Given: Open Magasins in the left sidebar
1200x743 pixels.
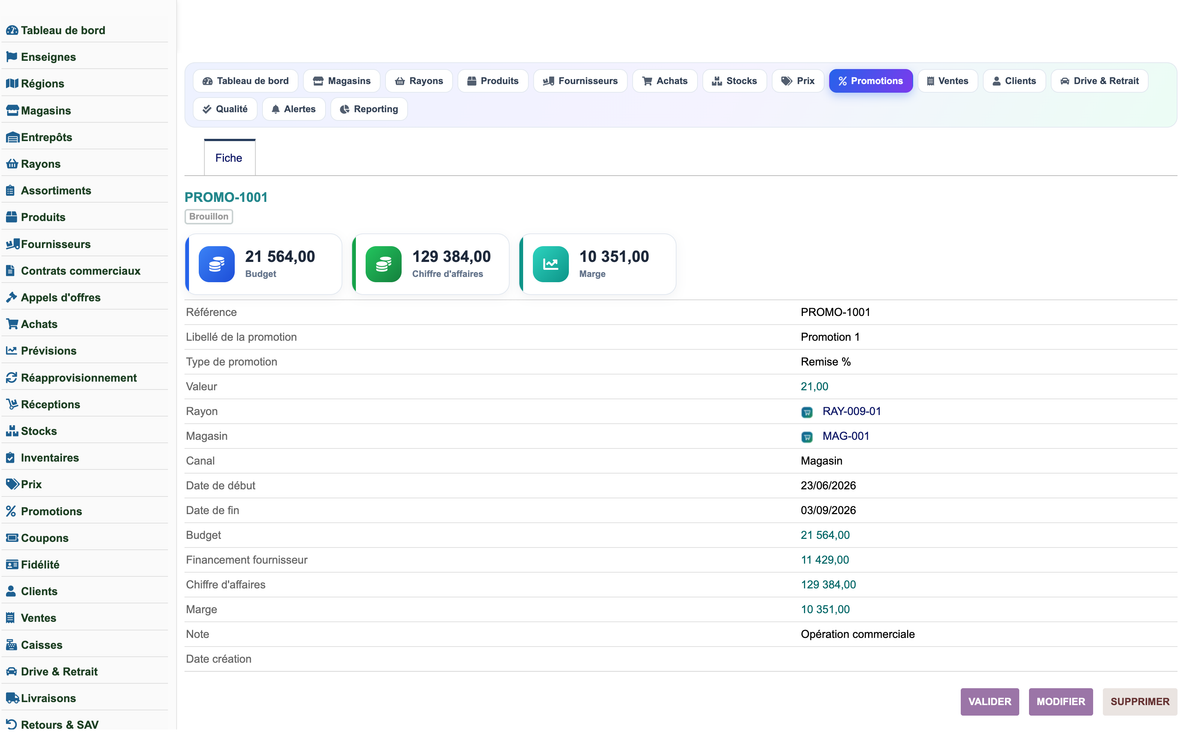Looking at the screenshot, I should pos(46,111).
